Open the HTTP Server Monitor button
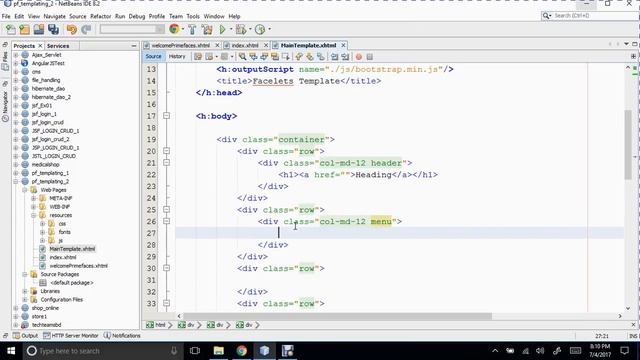Screen dimensions: 640x360 pos(71,336)
